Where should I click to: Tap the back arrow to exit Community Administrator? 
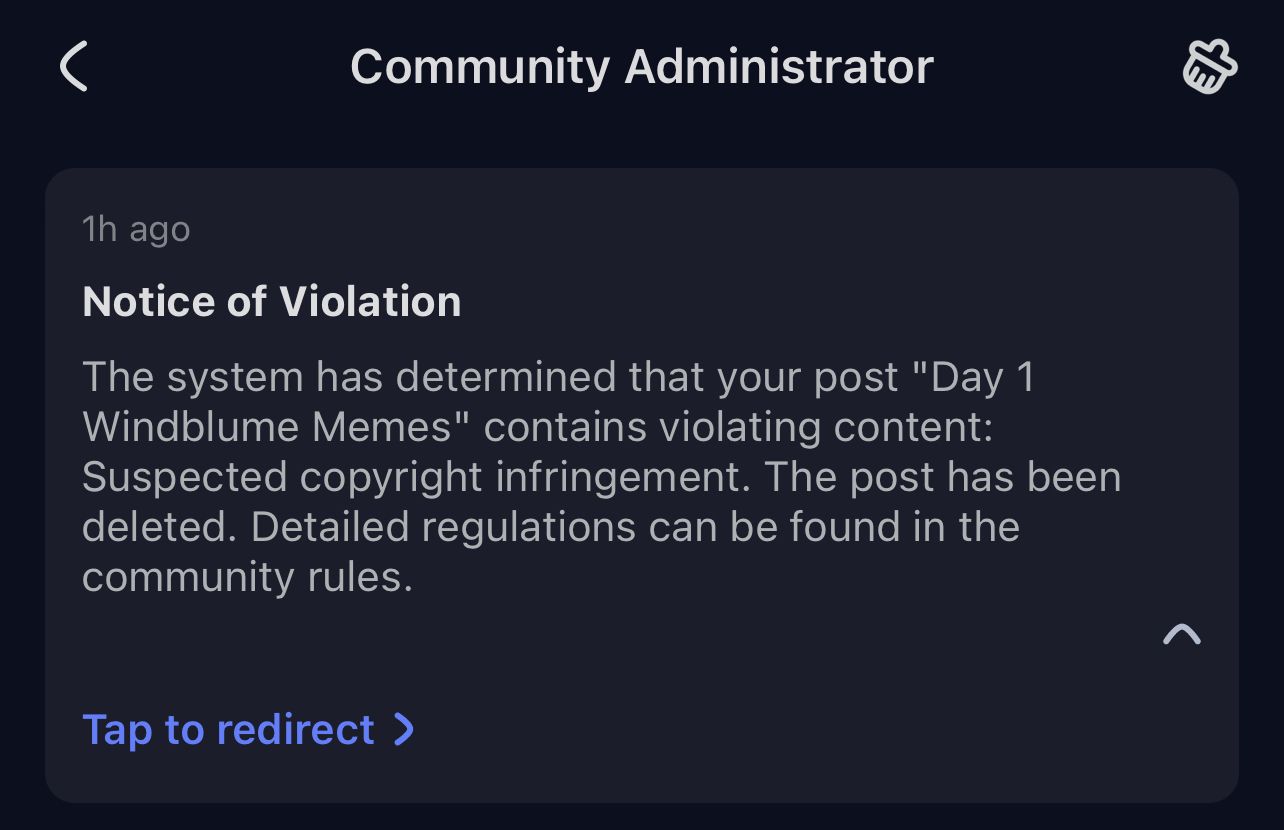point(72,66)
